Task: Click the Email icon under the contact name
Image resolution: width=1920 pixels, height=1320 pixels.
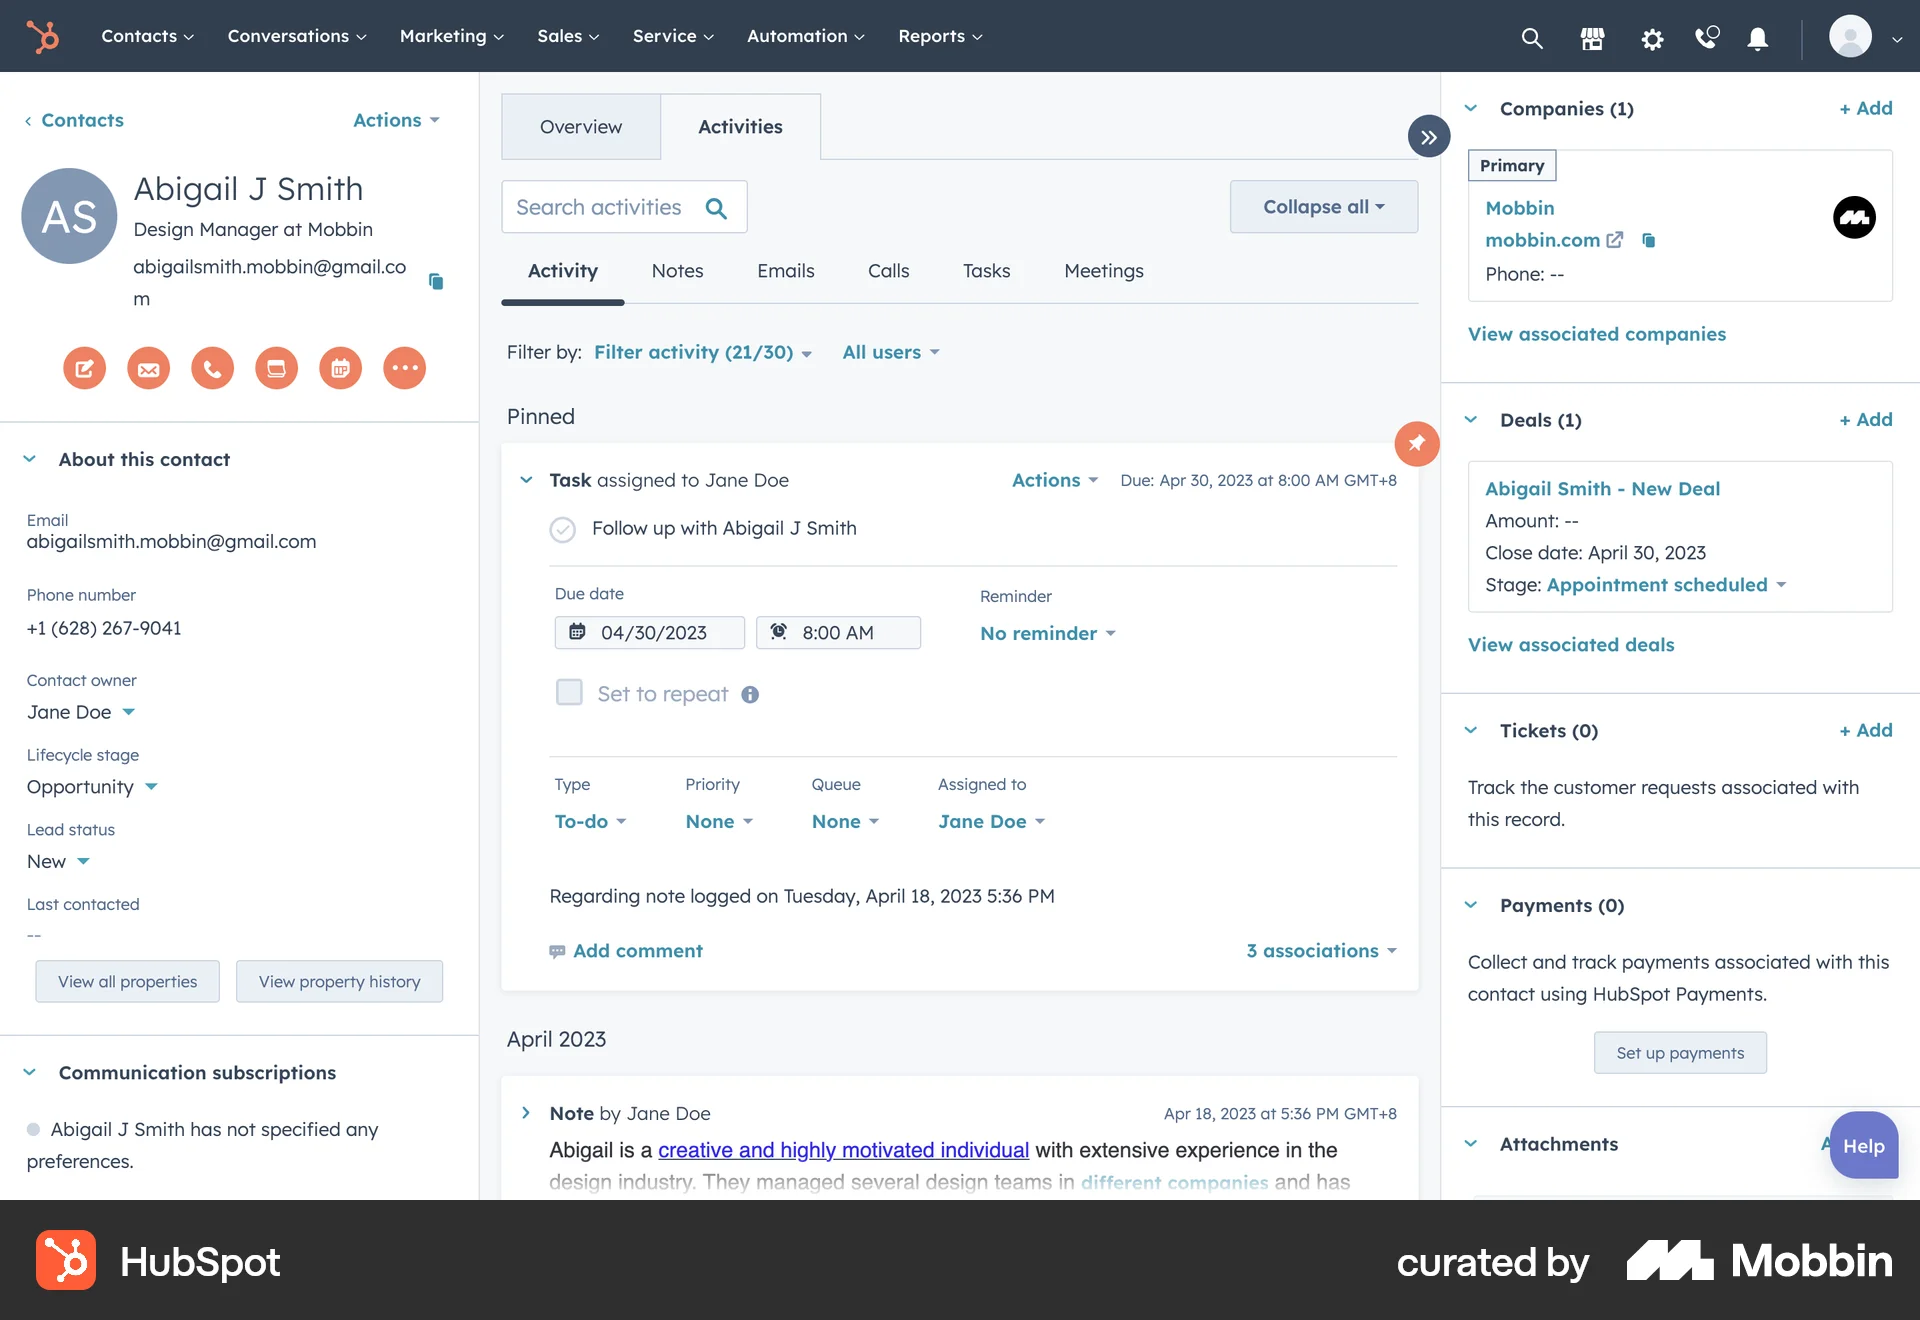Action: (x=148, y=368)
